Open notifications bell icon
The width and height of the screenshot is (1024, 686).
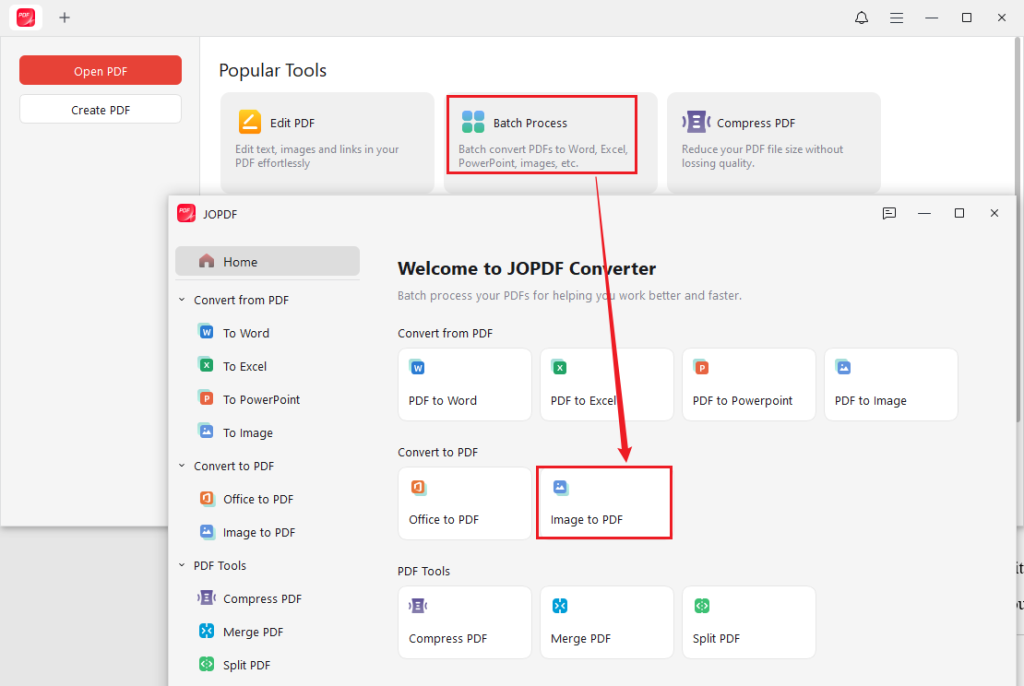(861, 18)
